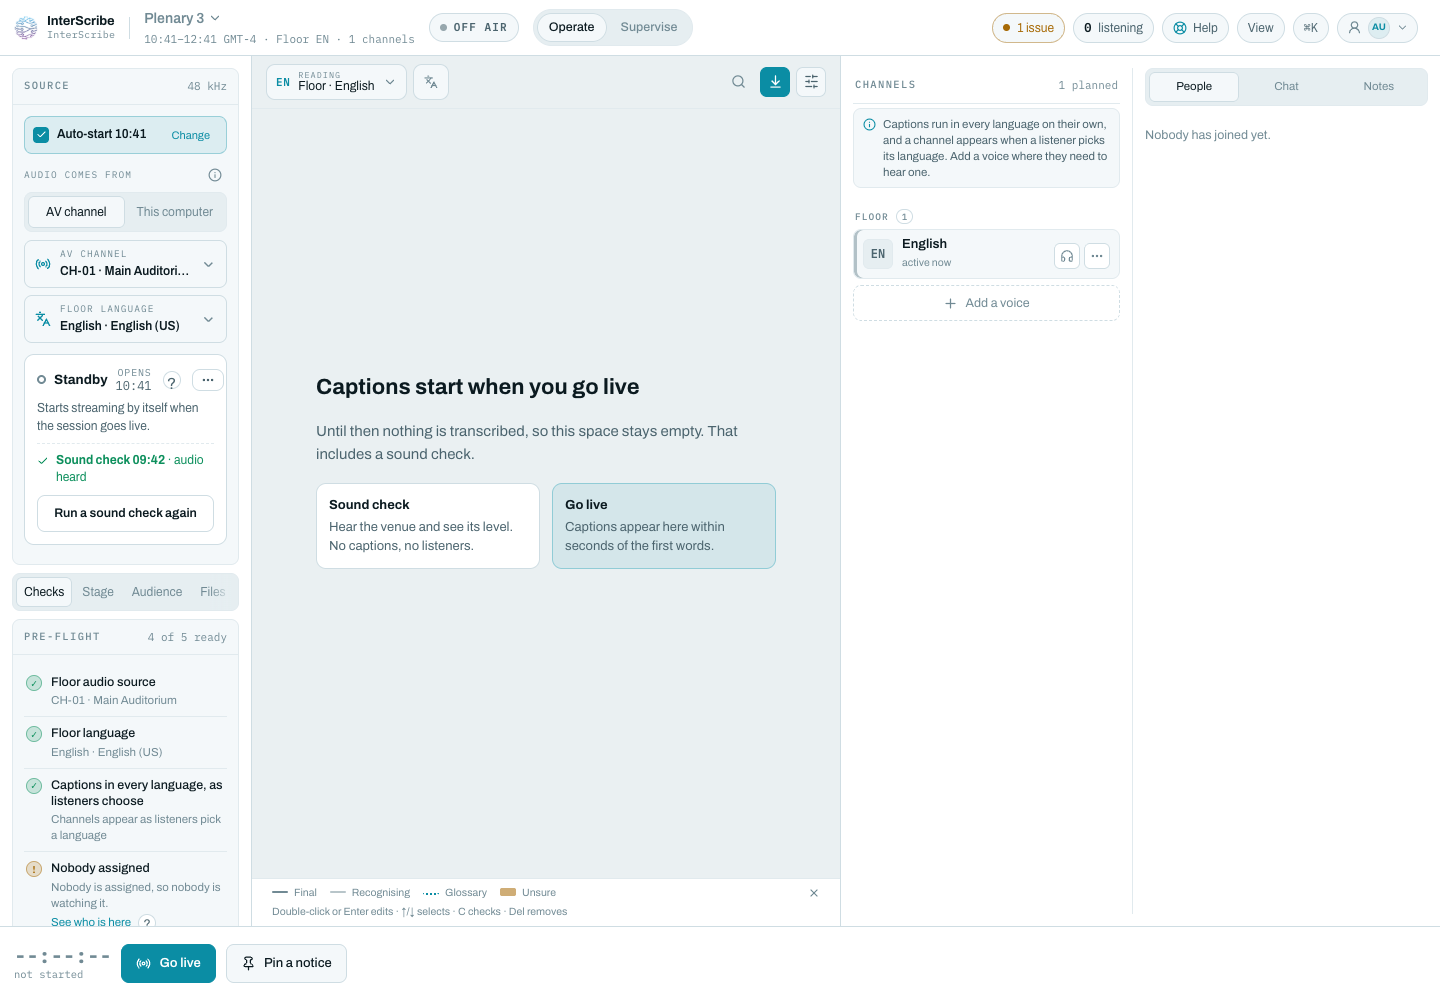
Task: Switch to Operate mode
Action: tap(571, 27)
